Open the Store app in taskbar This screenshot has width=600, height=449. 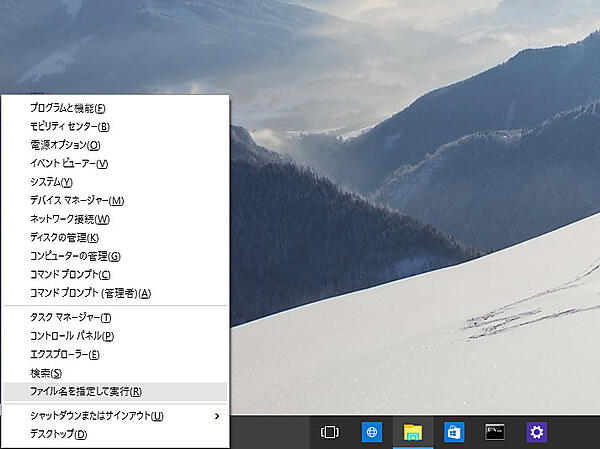[x=453, y=432]
